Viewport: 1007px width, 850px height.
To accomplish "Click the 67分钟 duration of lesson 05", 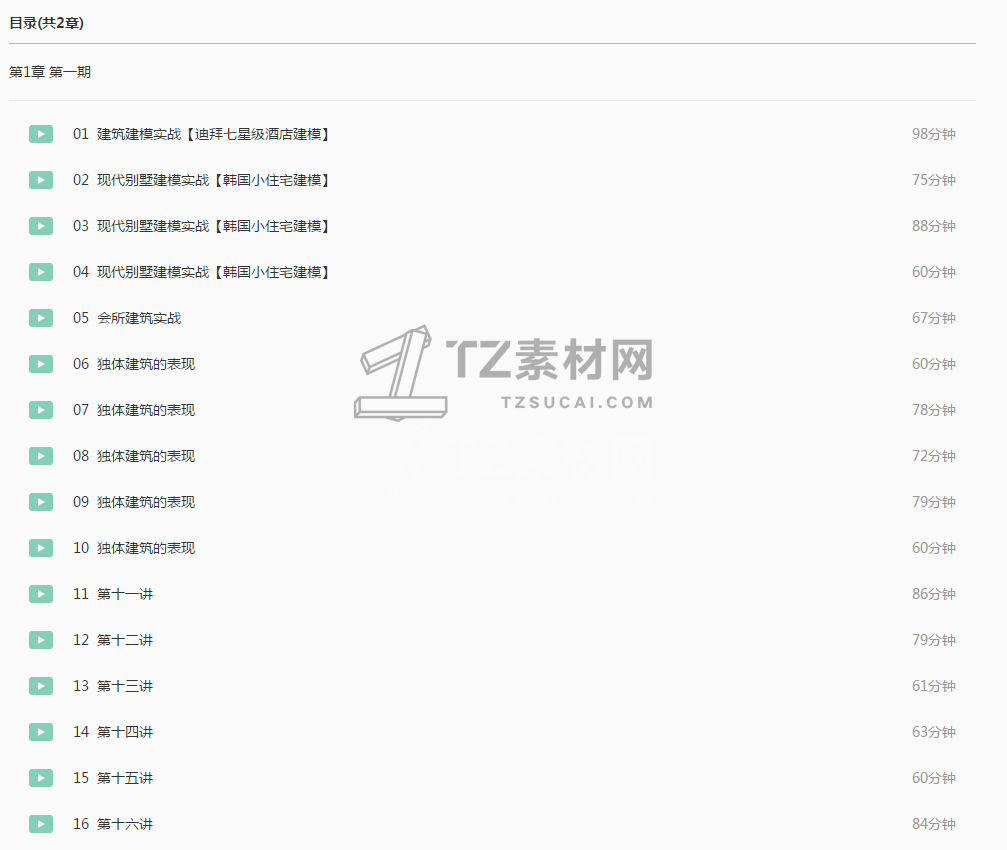I will pos(934,318).
